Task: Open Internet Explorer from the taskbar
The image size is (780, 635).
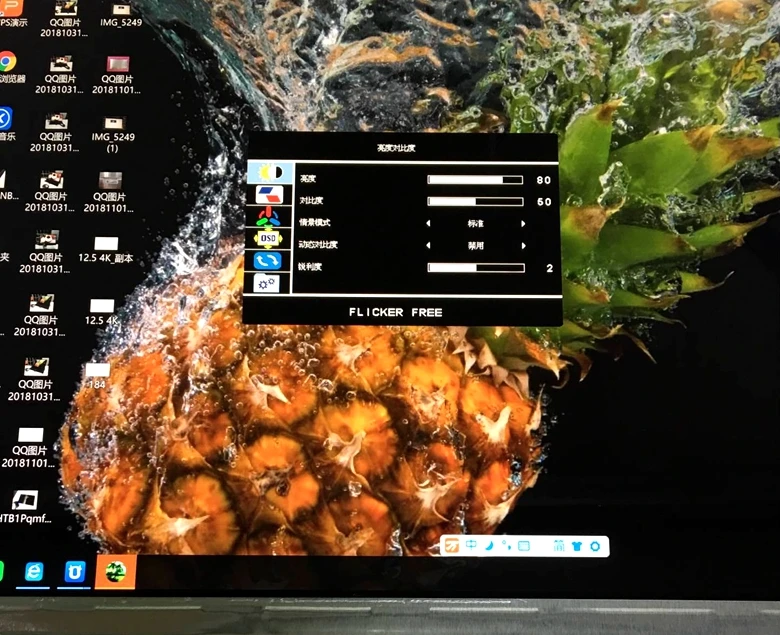Action: (x=33, y=572)
